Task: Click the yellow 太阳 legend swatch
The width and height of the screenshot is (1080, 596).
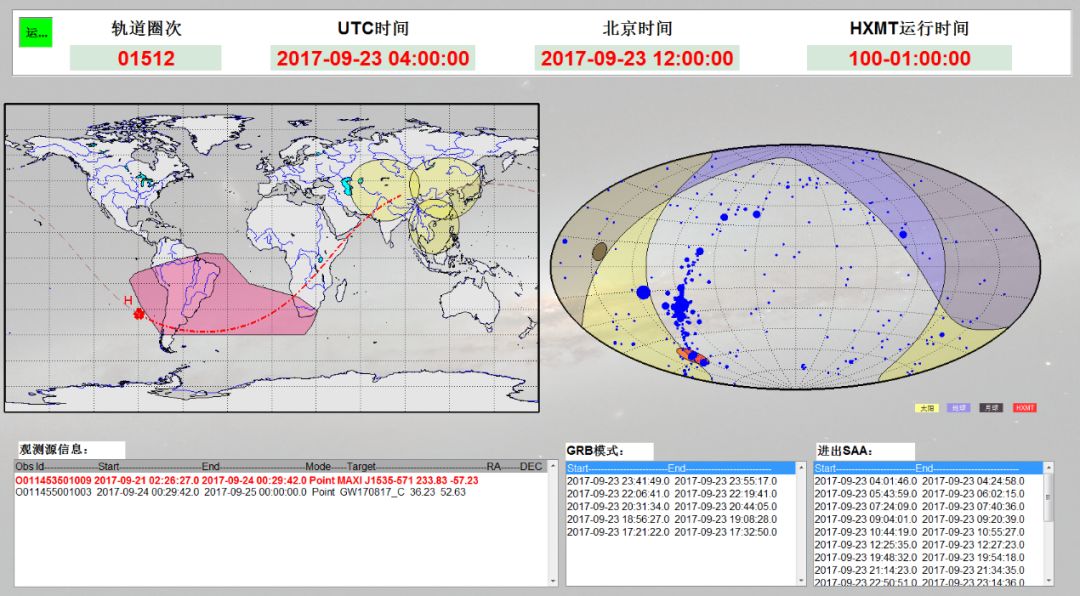Action: 927,408
